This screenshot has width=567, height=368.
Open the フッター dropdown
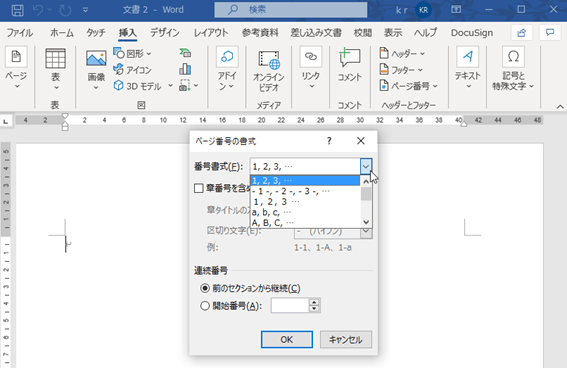[401, 69]
